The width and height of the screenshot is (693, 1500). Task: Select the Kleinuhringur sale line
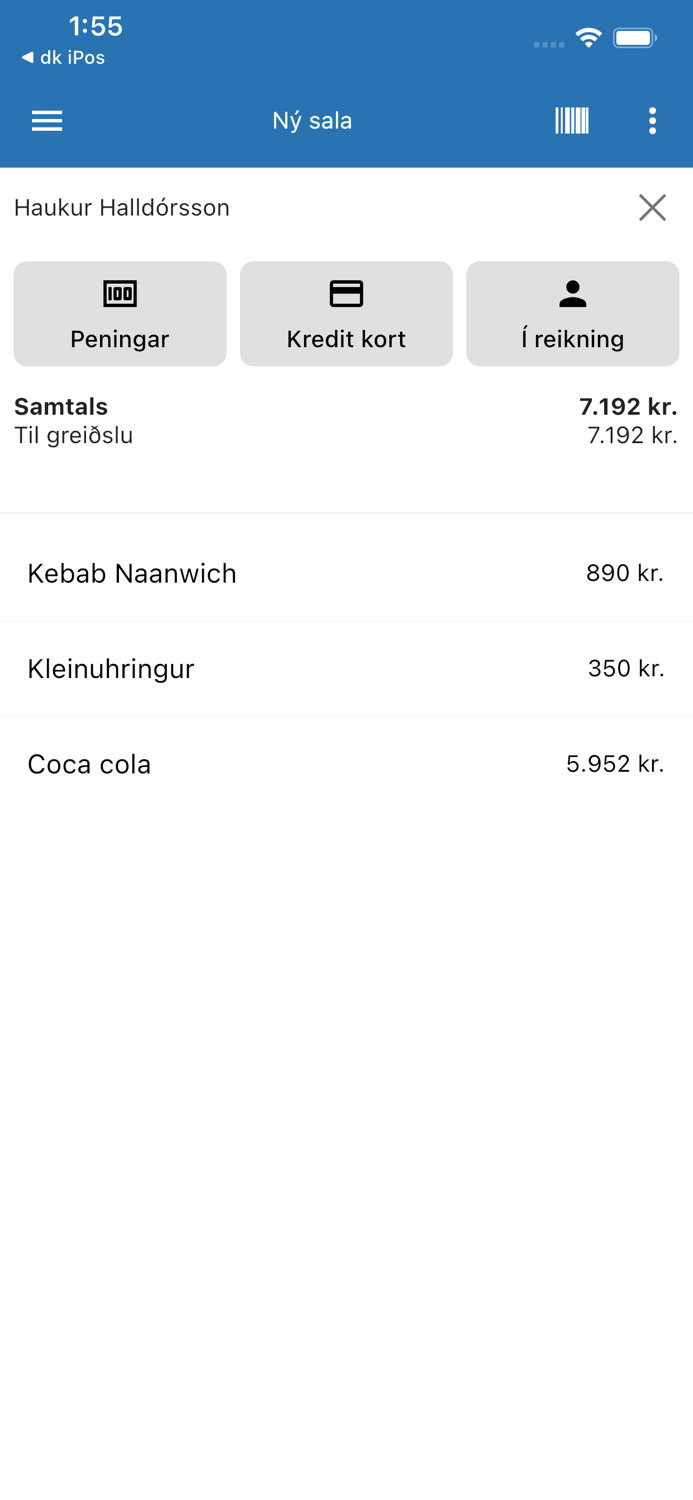point(346,668)
